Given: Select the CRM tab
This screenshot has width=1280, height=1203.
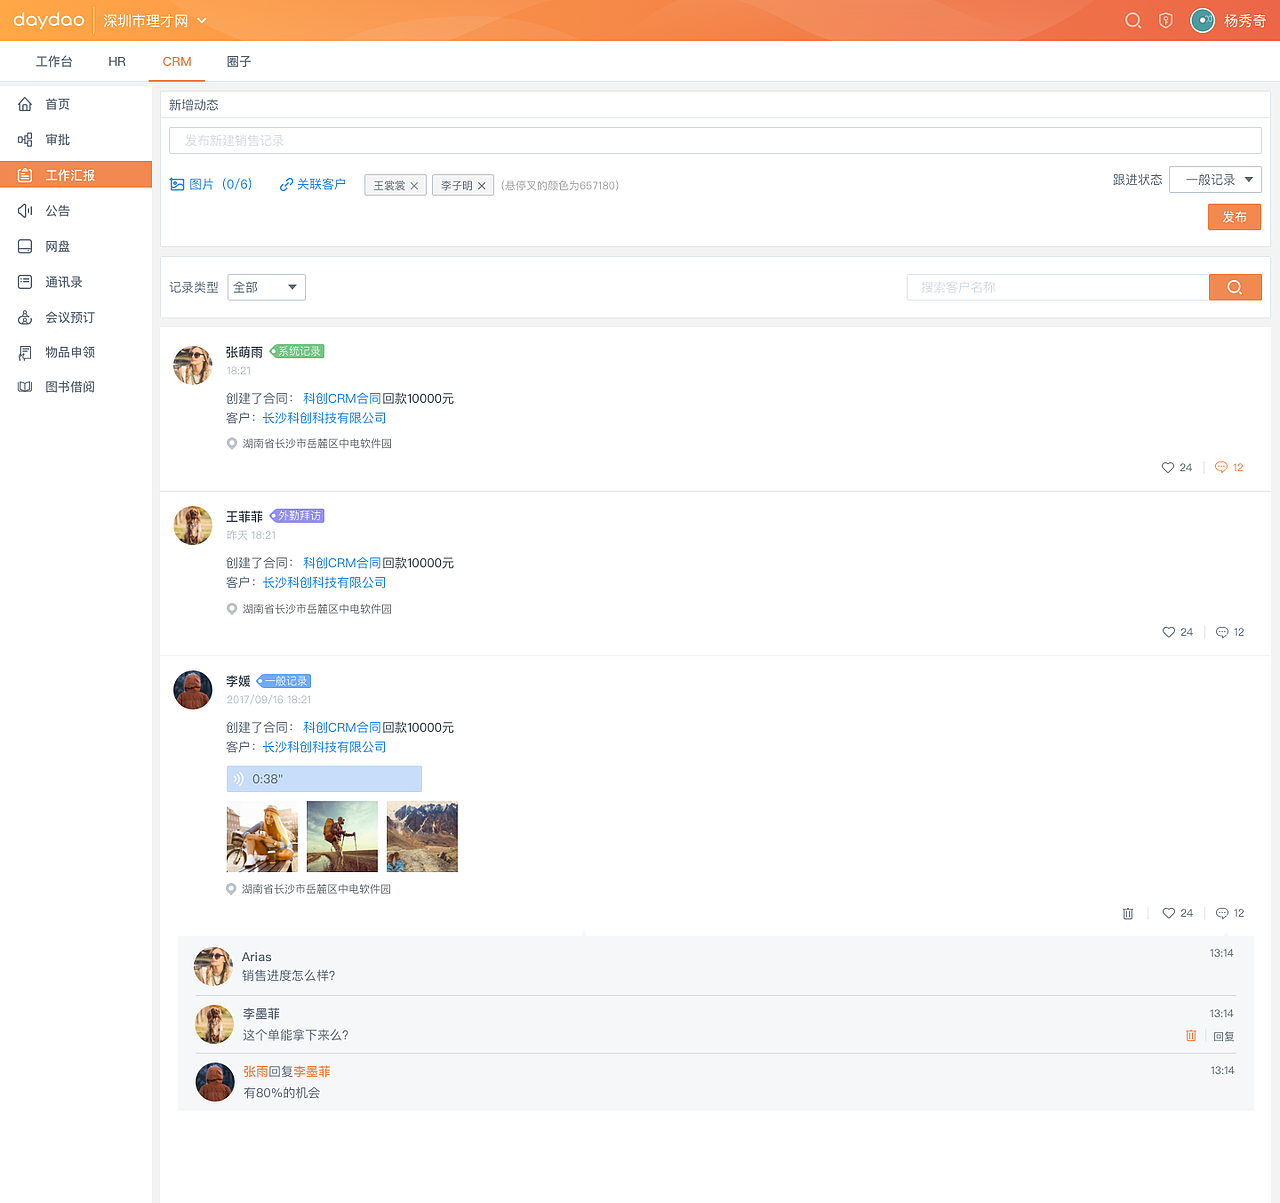Looking at the screenshot, I should 177,61.
